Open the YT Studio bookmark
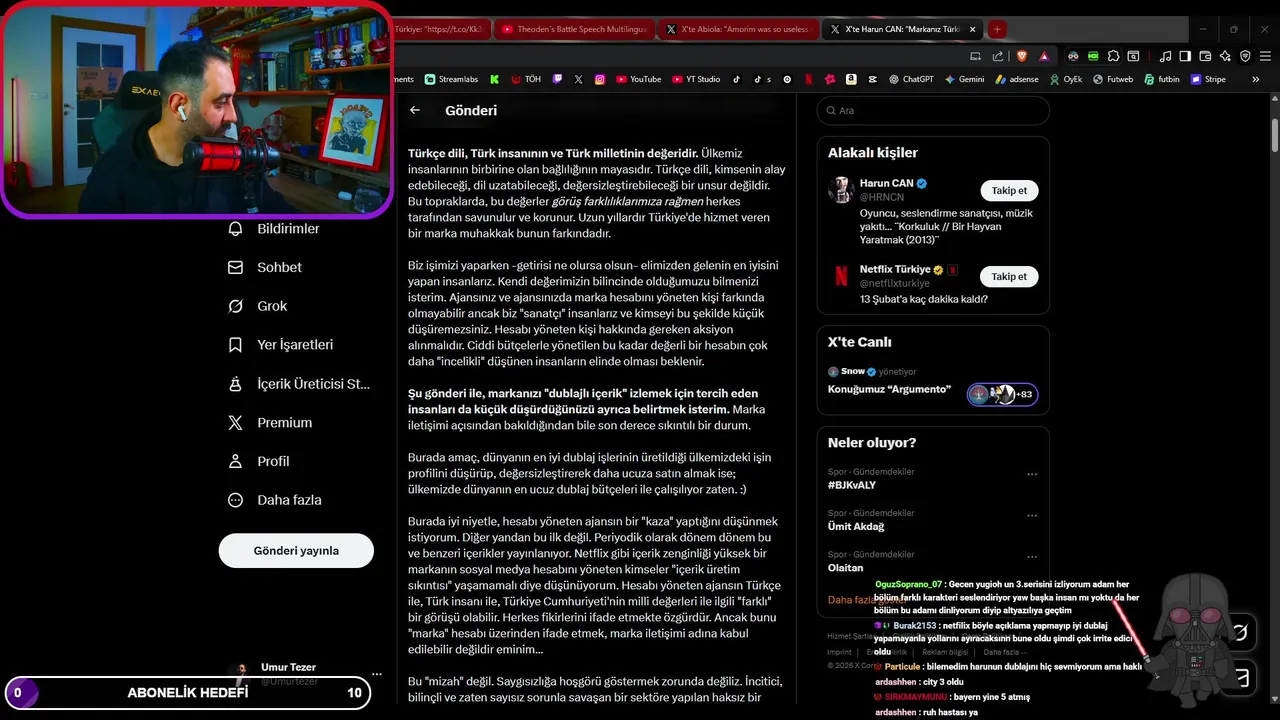 (696, 79)
